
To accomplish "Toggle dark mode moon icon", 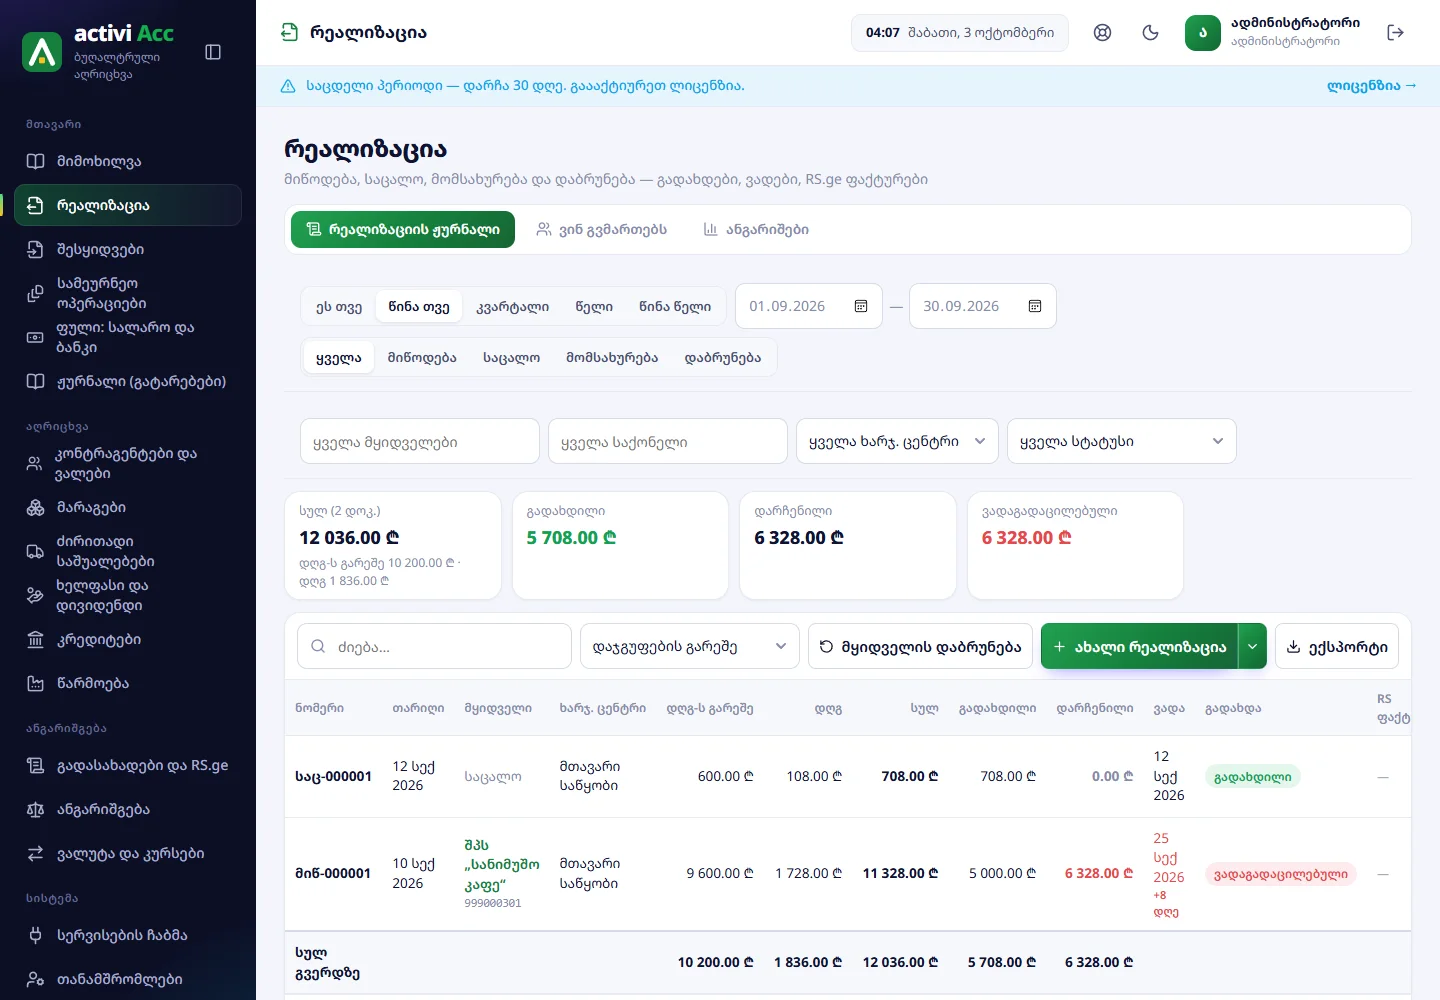I will [1150, 33].
